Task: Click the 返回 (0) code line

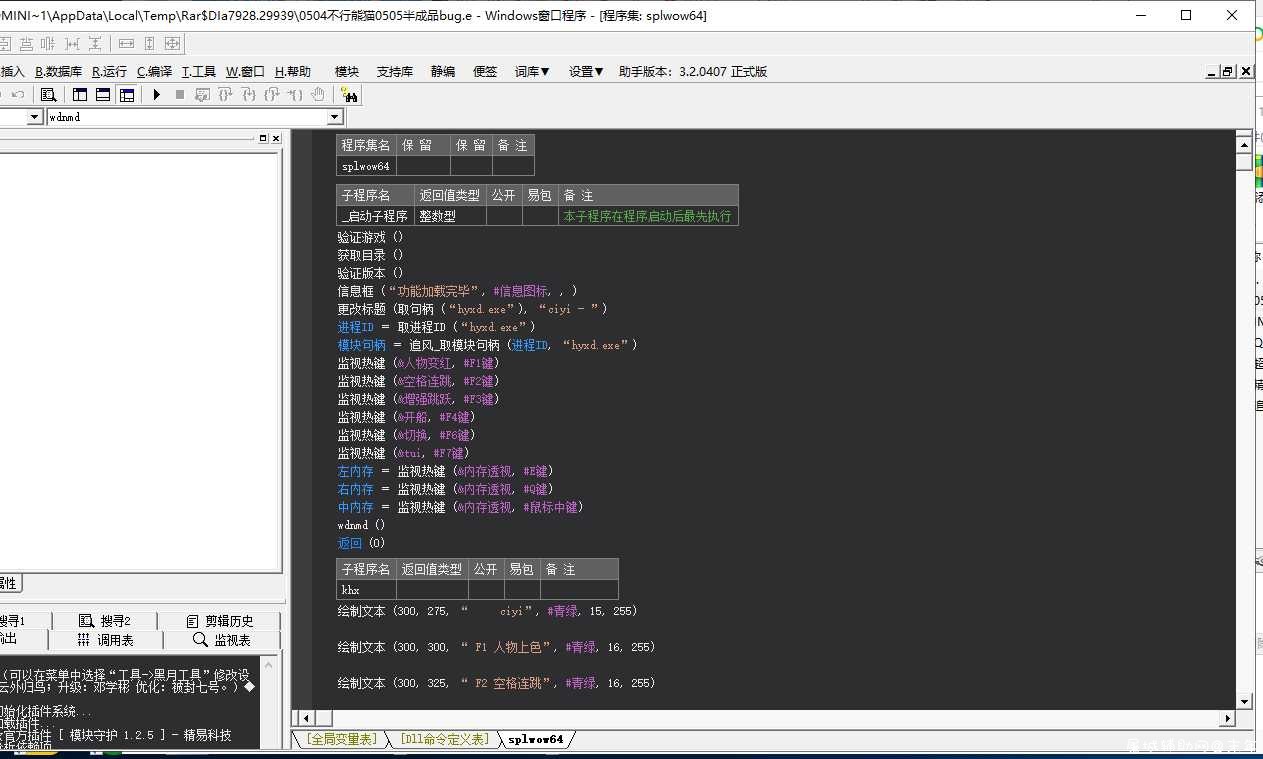Action: [361, 543]
